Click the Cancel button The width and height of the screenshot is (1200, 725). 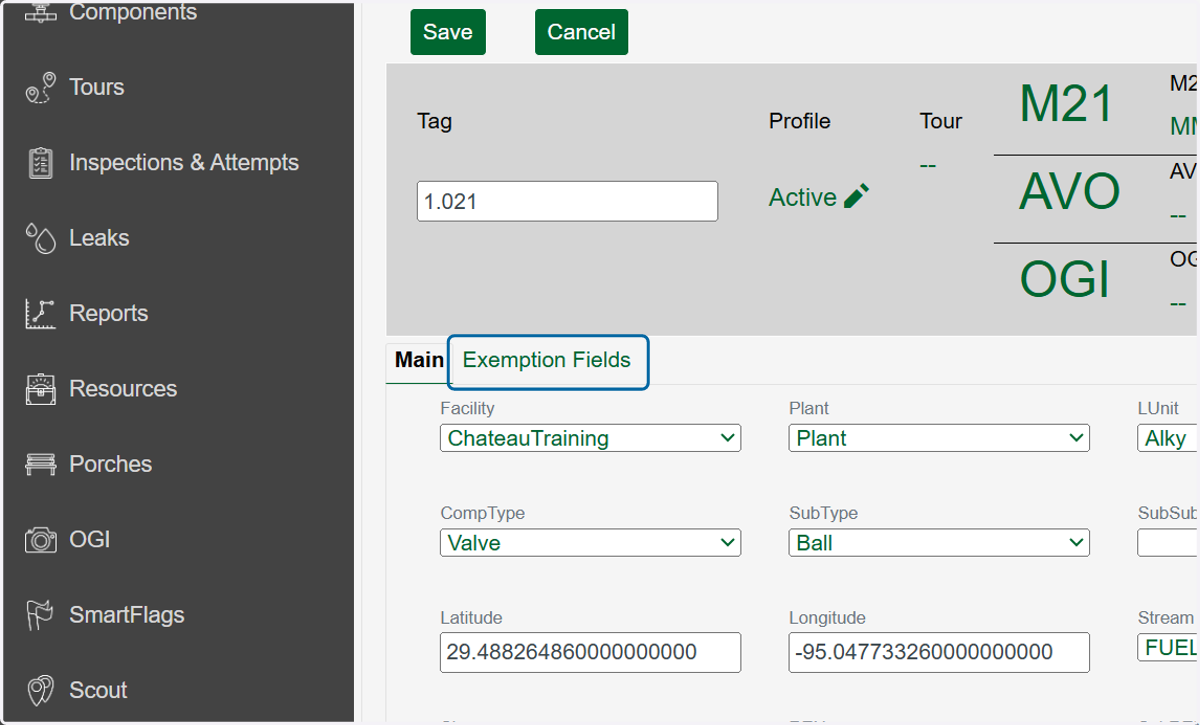581,32
